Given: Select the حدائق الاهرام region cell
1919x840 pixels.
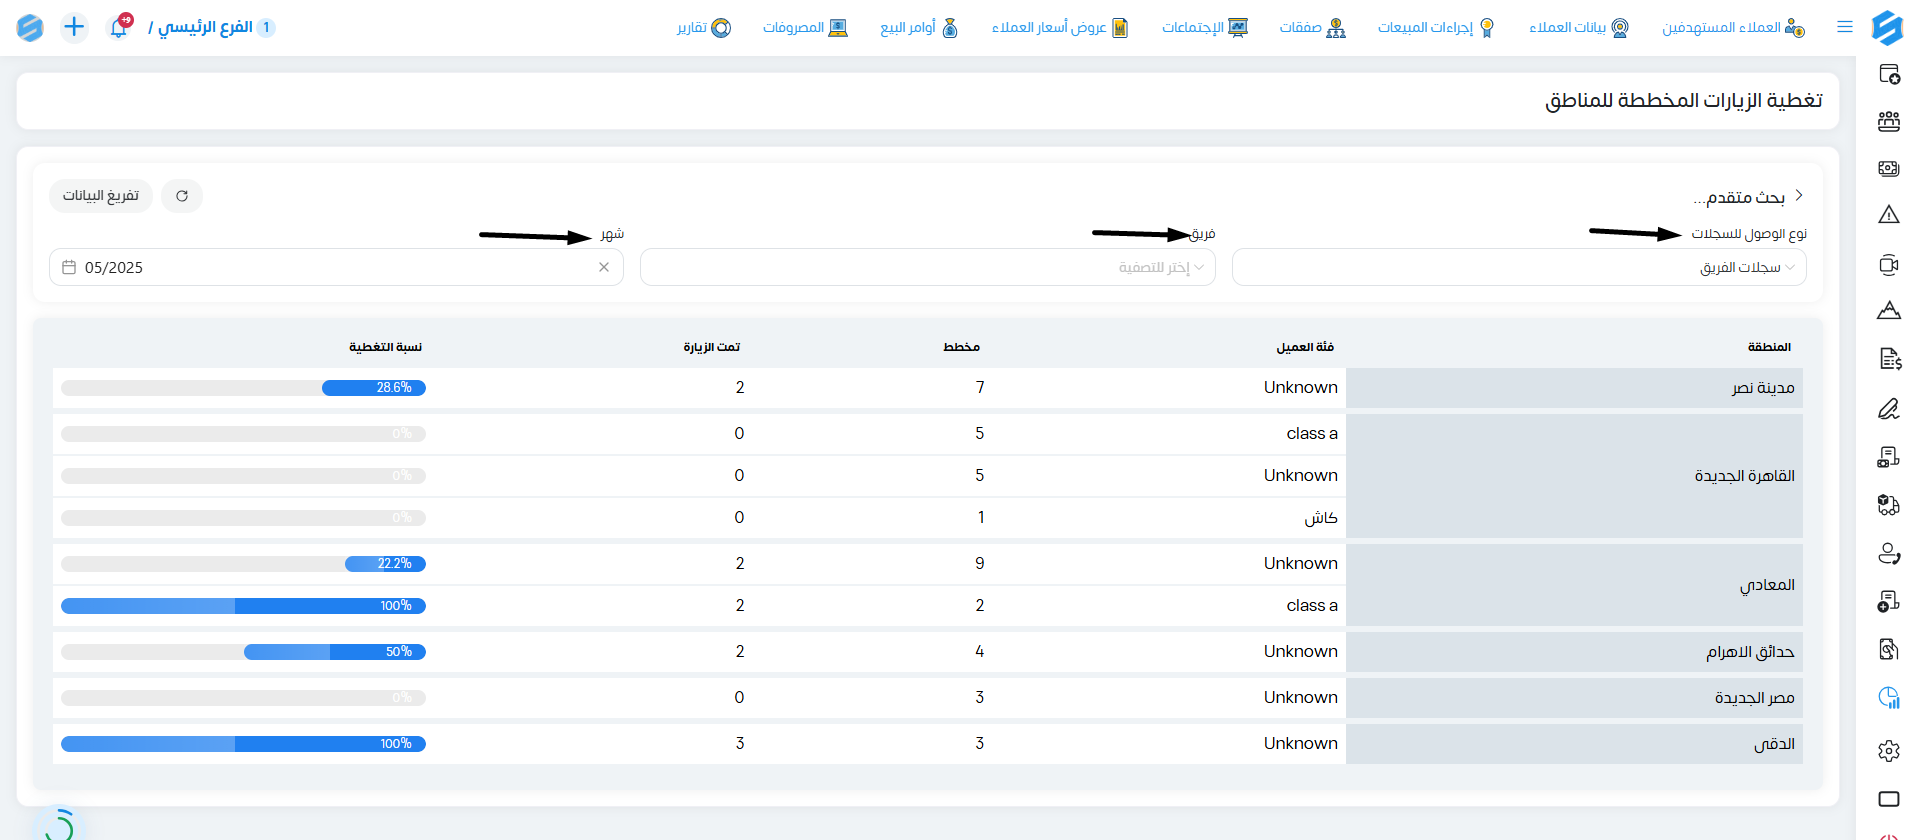Looking at the screenshot, I should [1574, 652].
